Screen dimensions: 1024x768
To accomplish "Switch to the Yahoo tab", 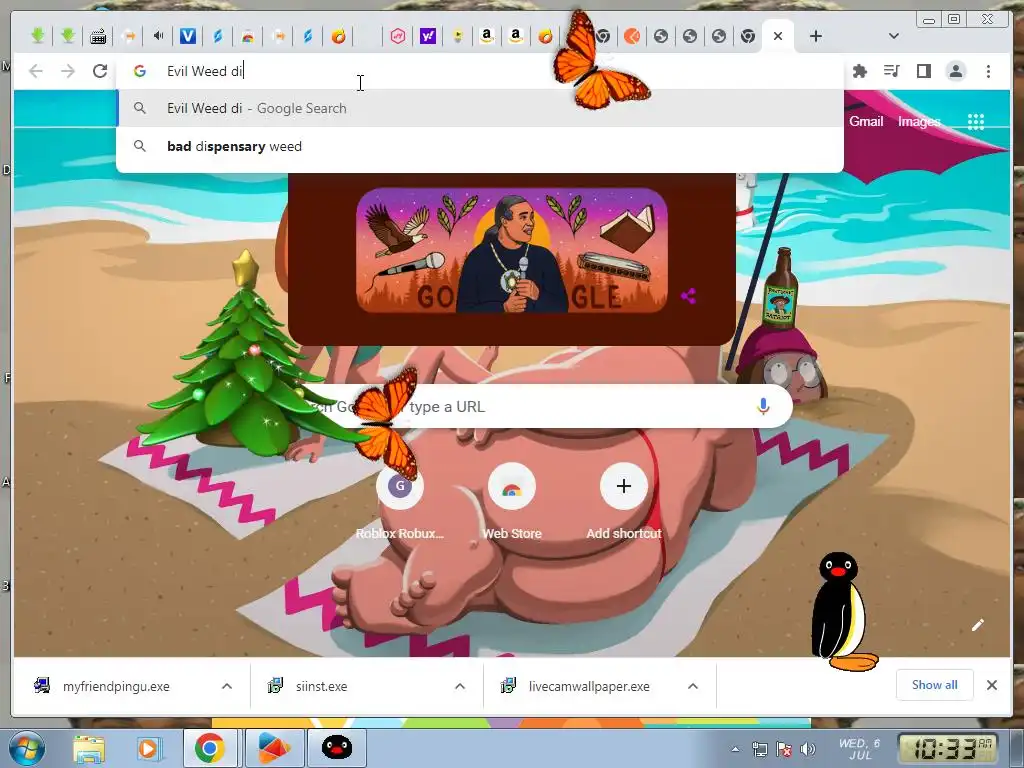I will [428, 36].
